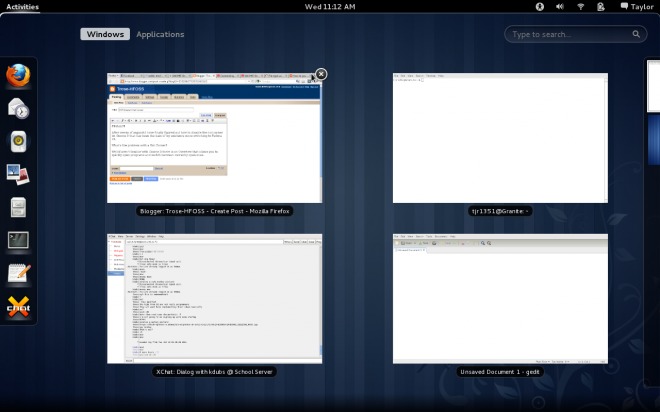Screen dimensions: 660x412
Task: Open the volume control in top bar
Action: point(560,7)
